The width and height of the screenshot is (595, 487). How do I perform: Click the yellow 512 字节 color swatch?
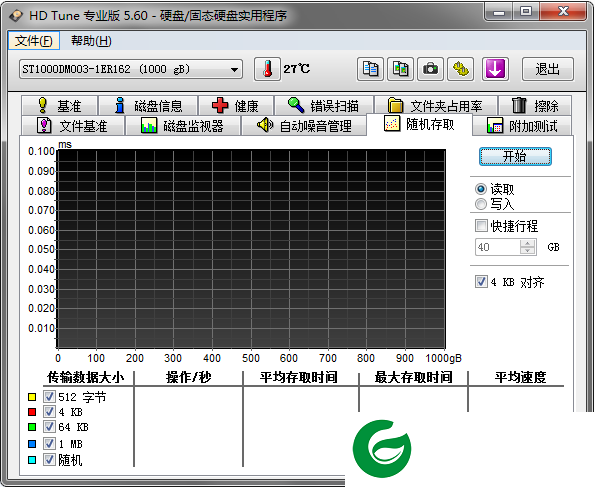click(32, 397)
